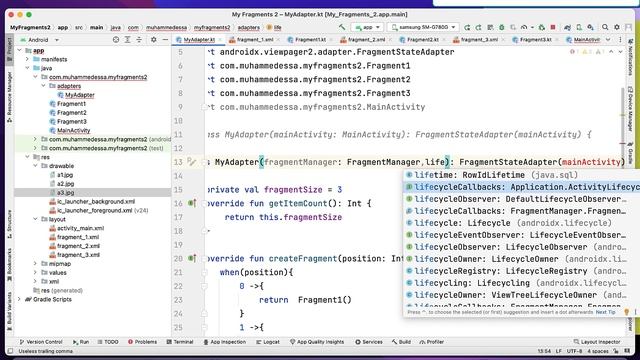The width and height of the screenshot is (640, 360).
Task: Toggle tool window bars icon in status bar
Action: [10, 351]
